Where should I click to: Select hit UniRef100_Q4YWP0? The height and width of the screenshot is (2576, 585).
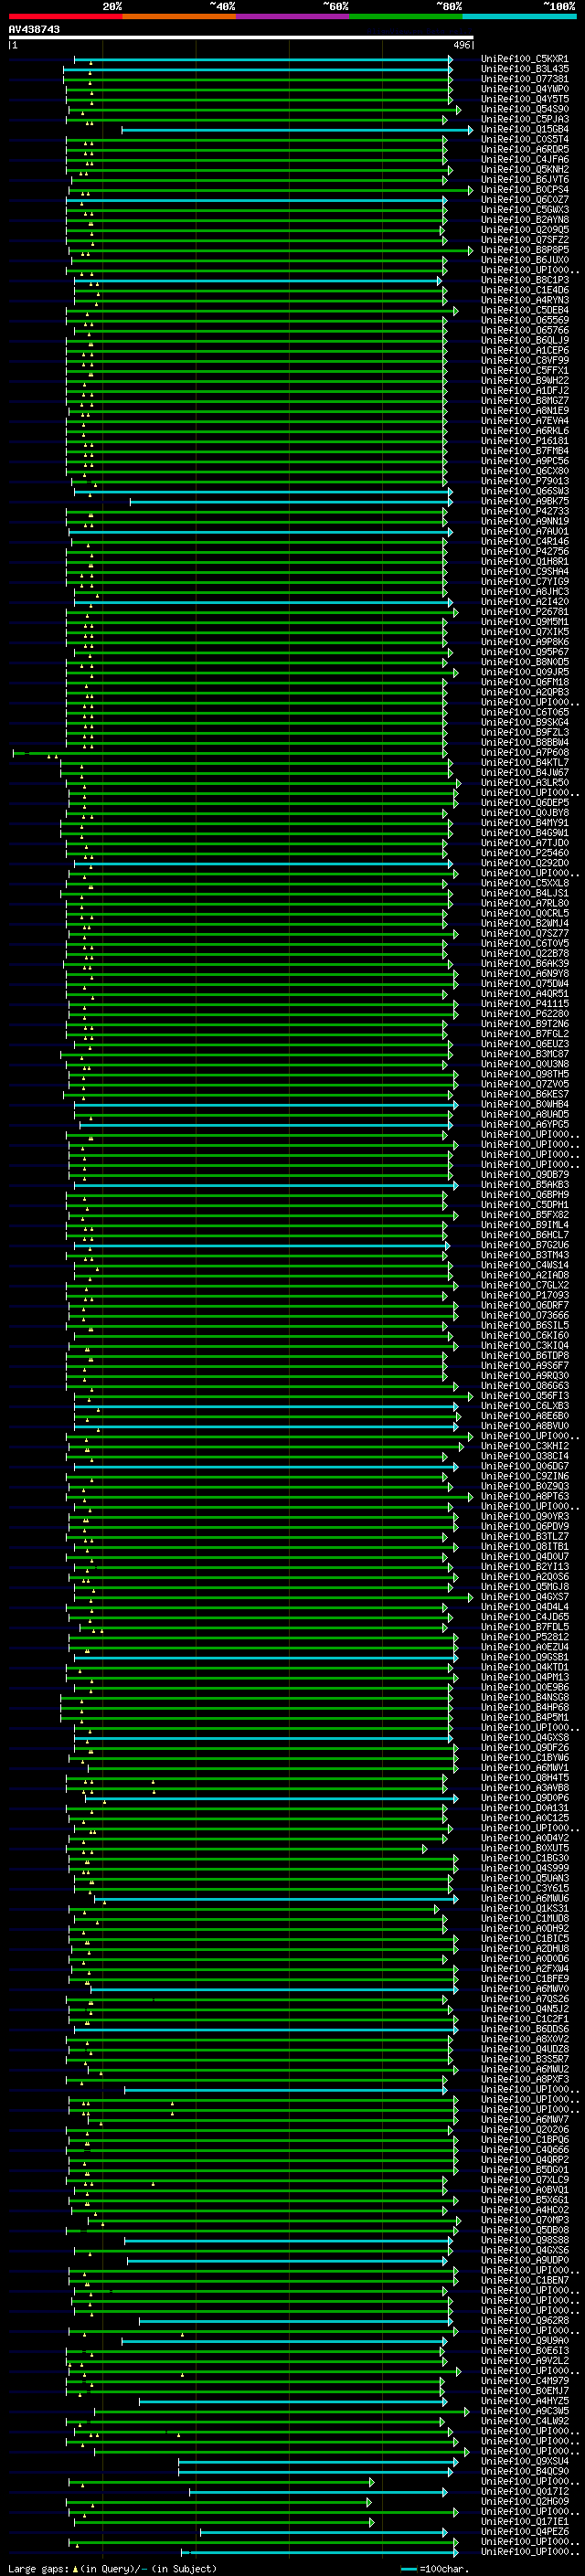(525, 89)
